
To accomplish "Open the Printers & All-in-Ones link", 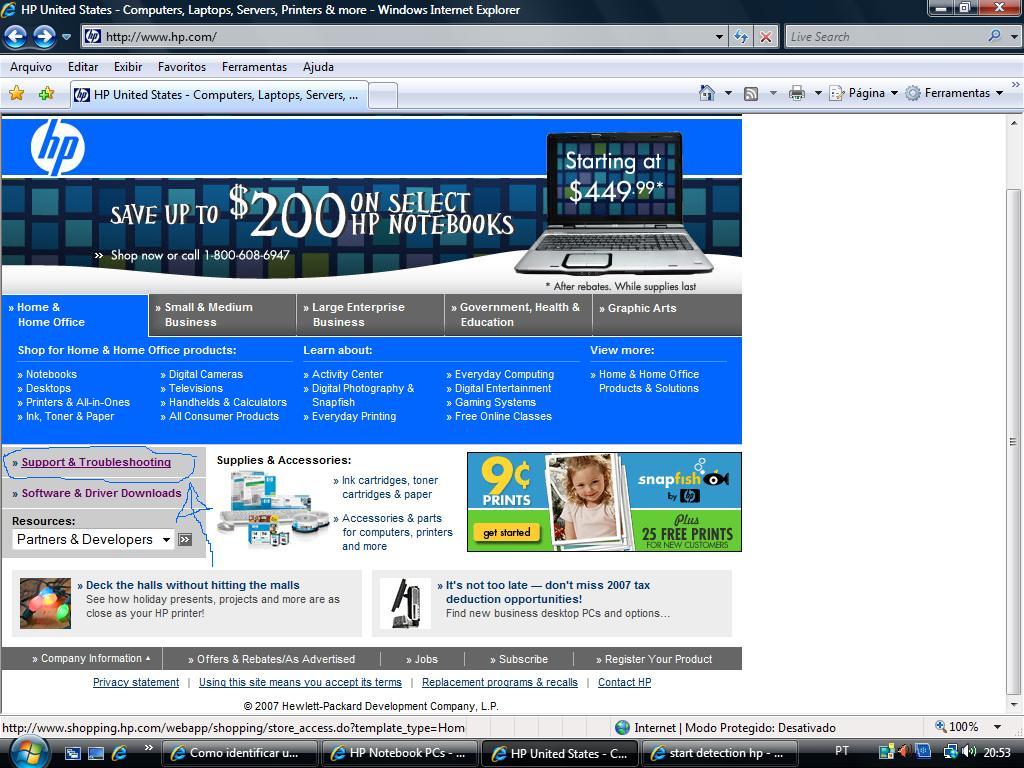I will [78, 402].
